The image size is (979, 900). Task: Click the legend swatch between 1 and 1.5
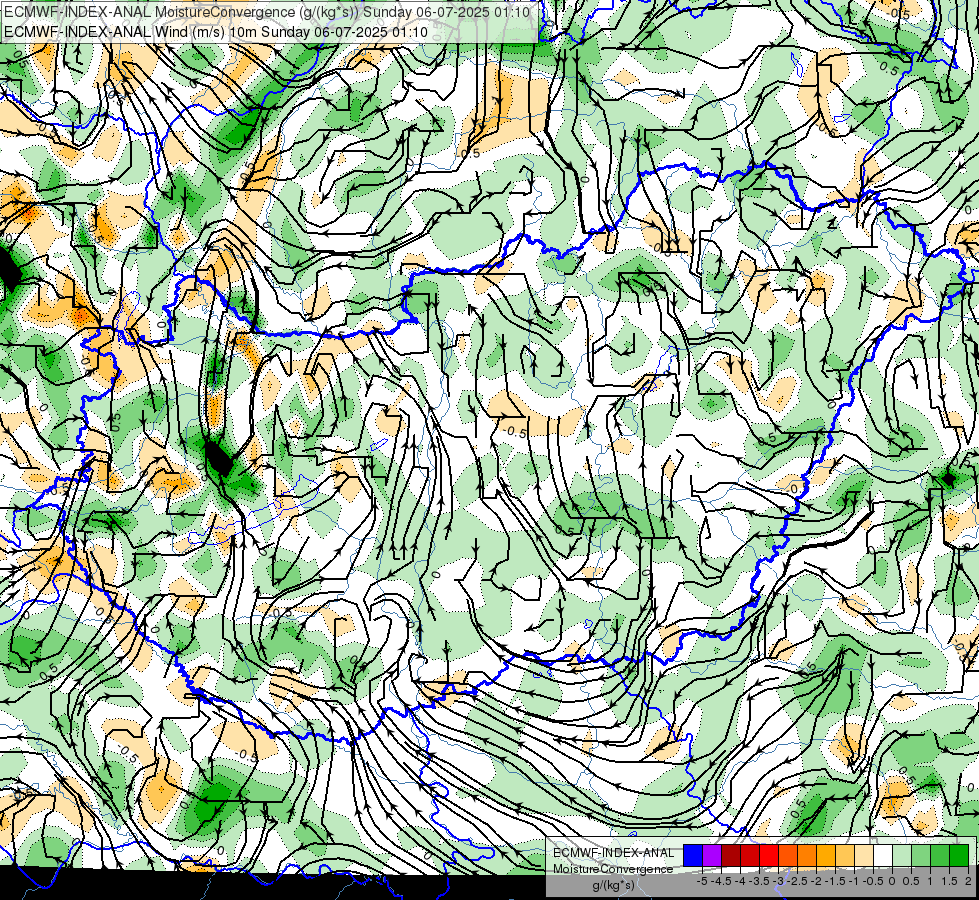(940, 855)
